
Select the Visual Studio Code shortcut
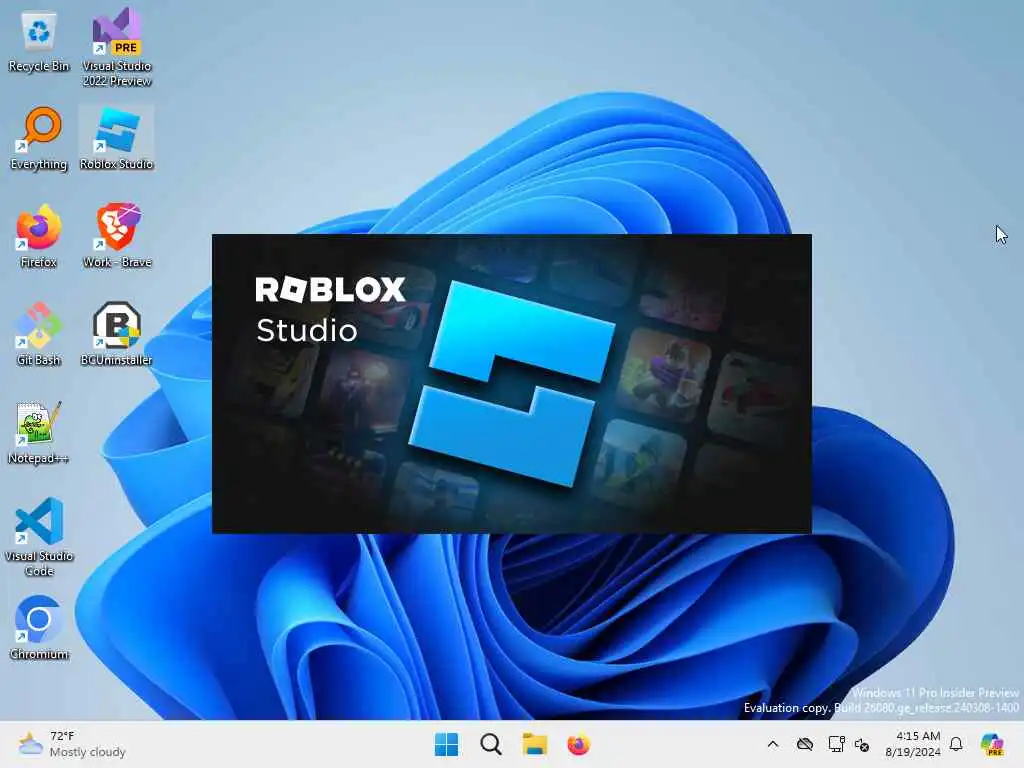pos(39,537)
